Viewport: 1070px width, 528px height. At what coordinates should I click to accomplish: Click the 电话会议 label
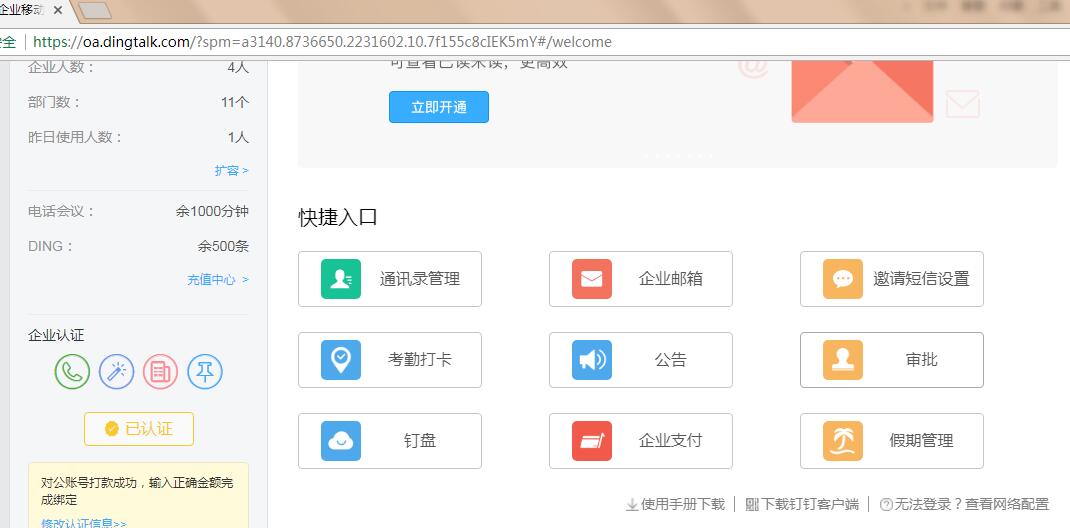(61, 211)
